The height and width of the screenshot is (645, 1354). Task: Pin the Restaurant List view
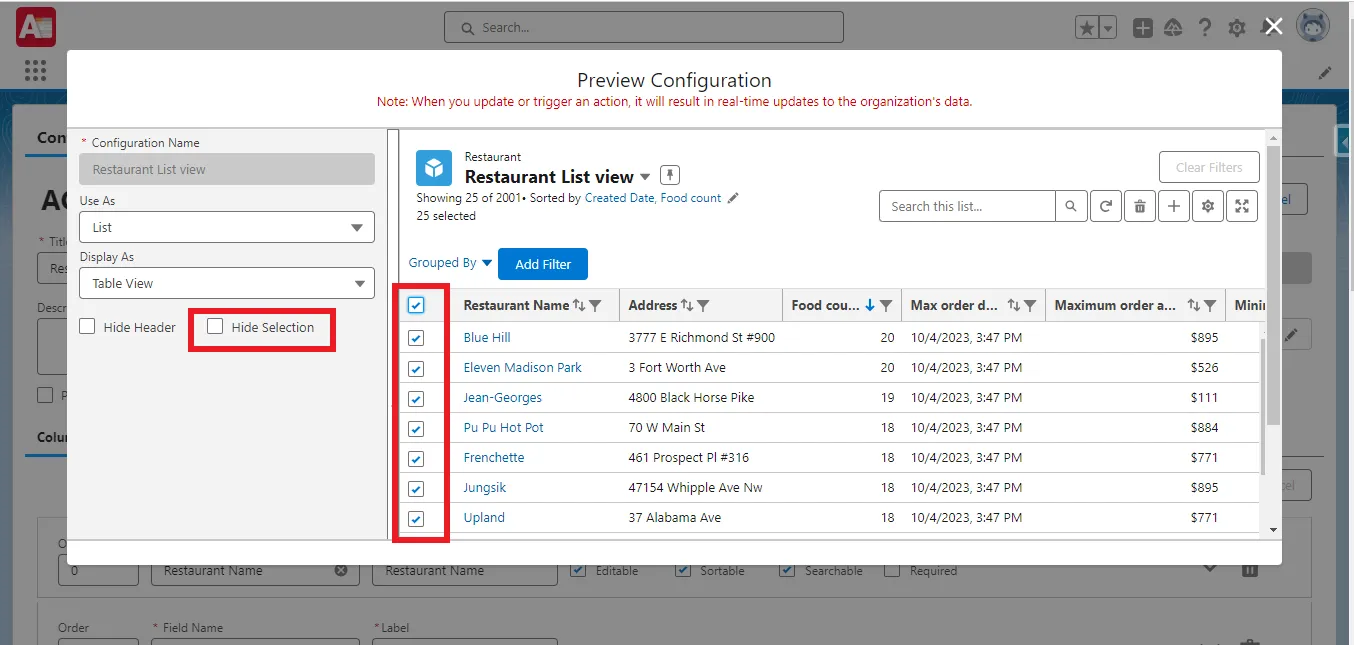(x=670, y=174)
